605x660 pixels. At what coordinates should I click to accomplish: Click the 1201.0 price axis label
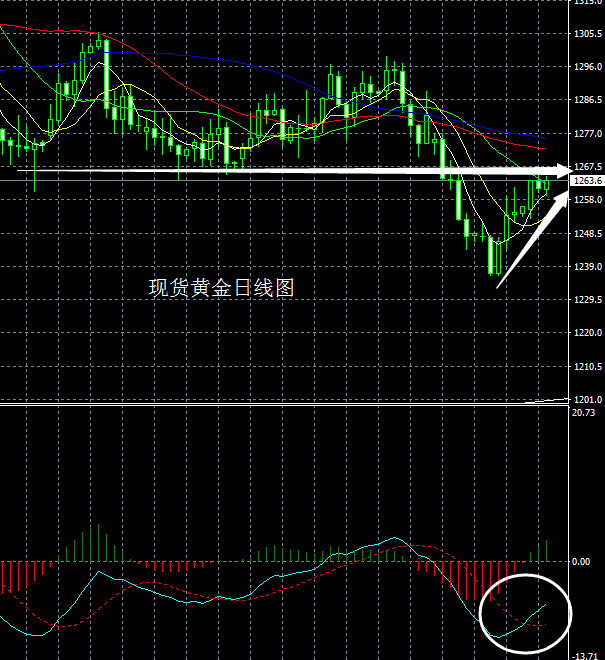588,399
